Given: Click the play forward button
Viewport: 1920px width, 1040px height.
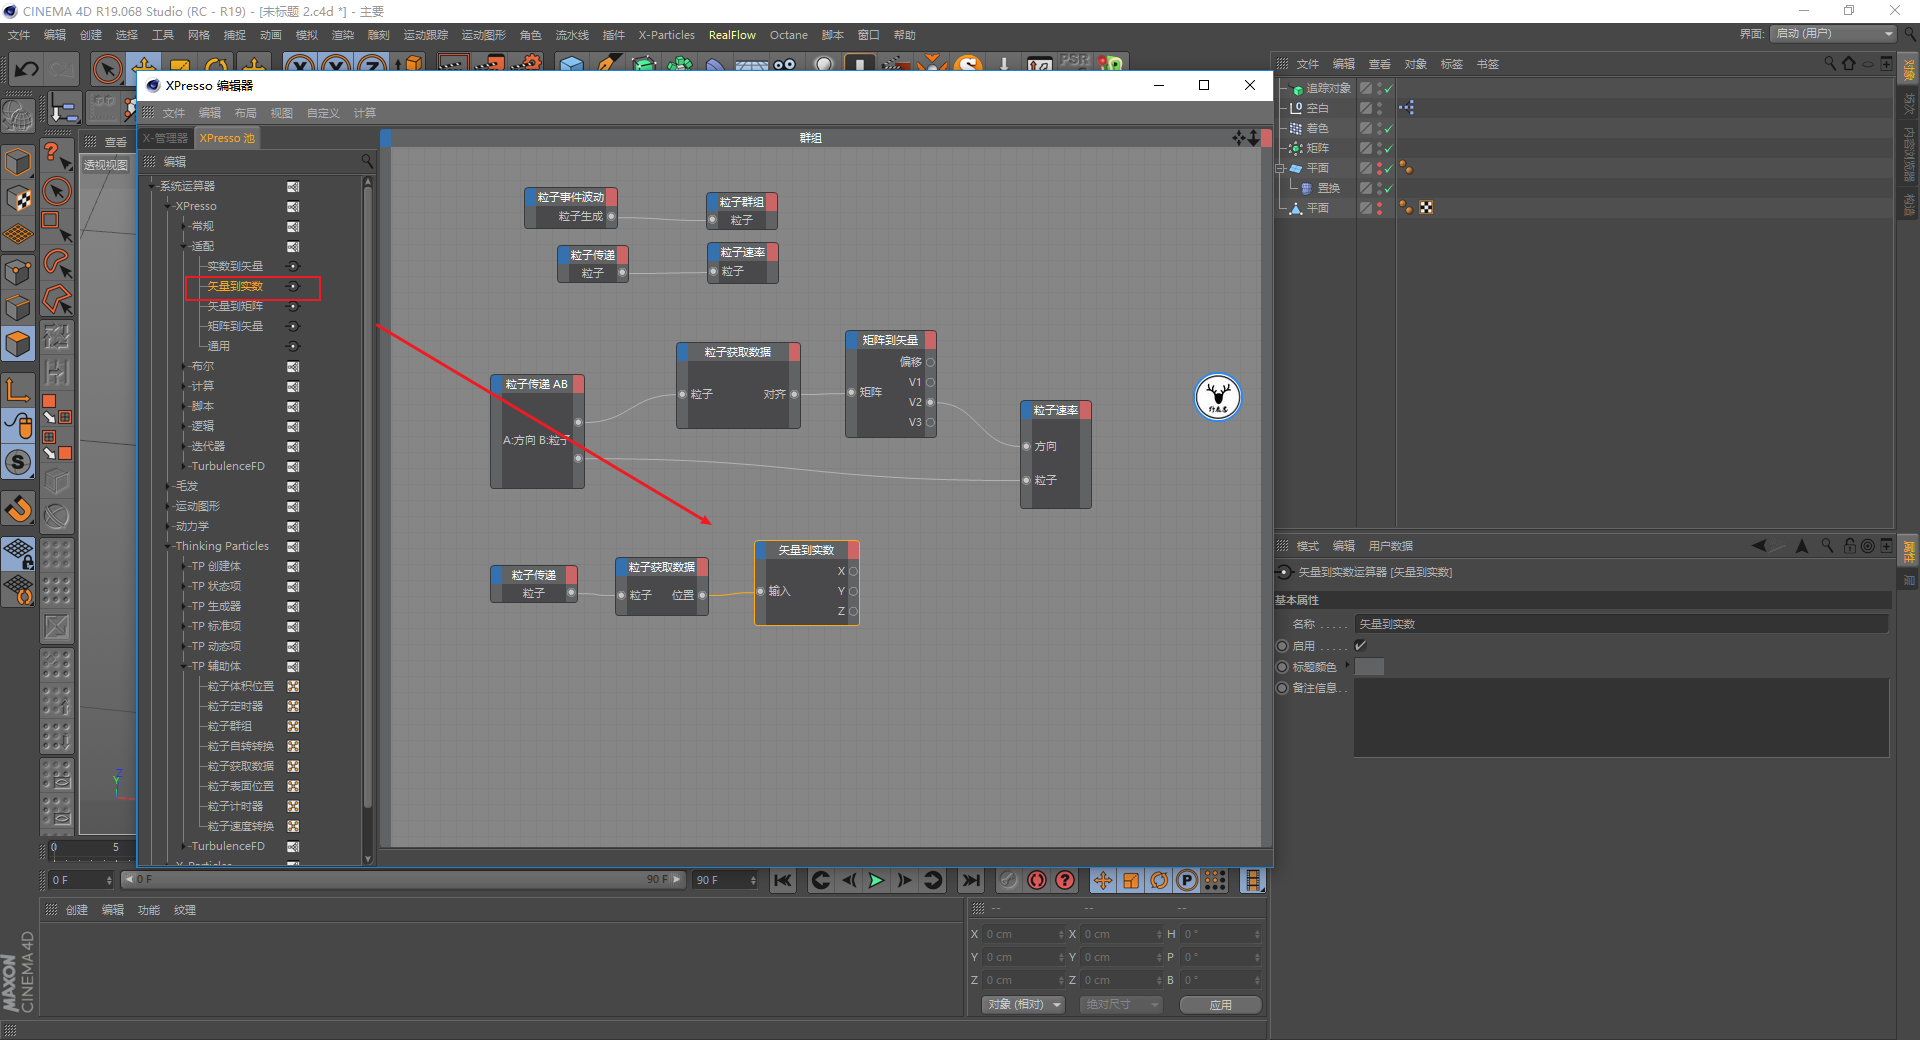Looking at the screenshot, I should point(876,880).
